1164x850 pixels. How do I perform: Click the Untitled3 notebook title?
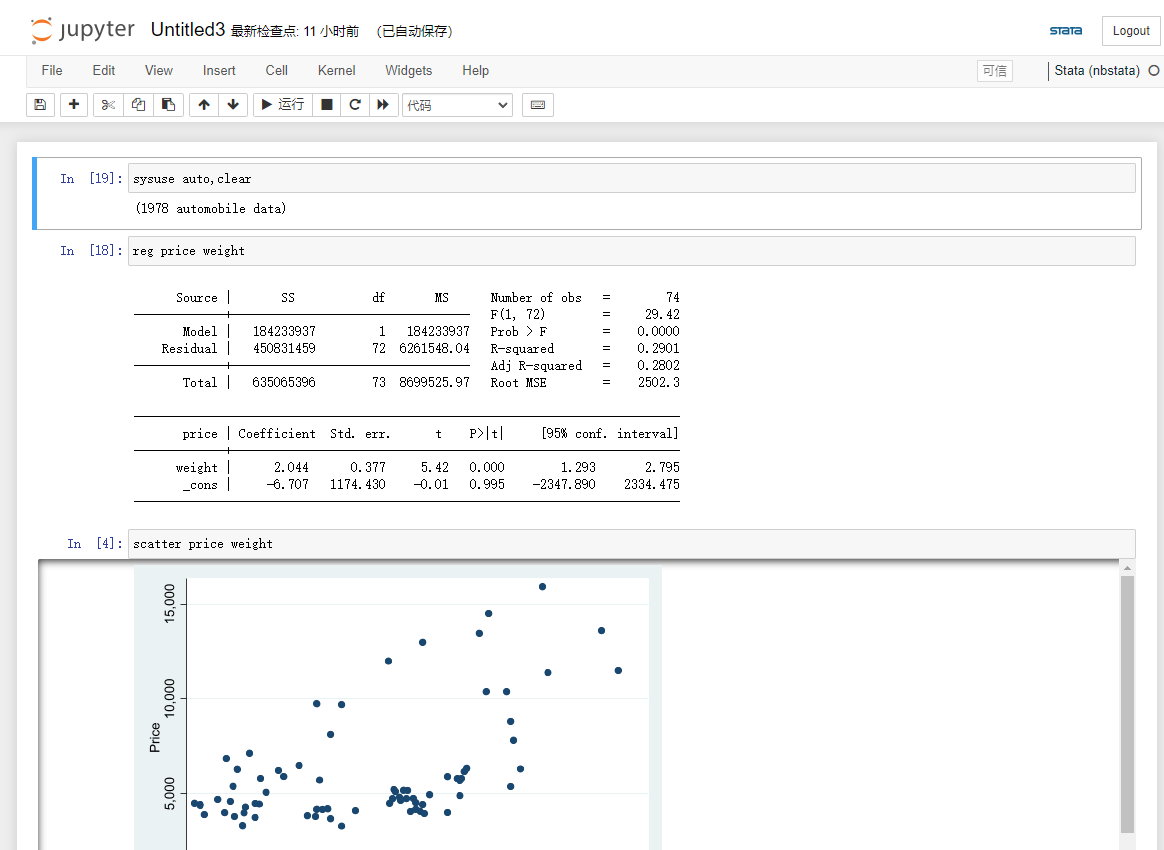187,30
